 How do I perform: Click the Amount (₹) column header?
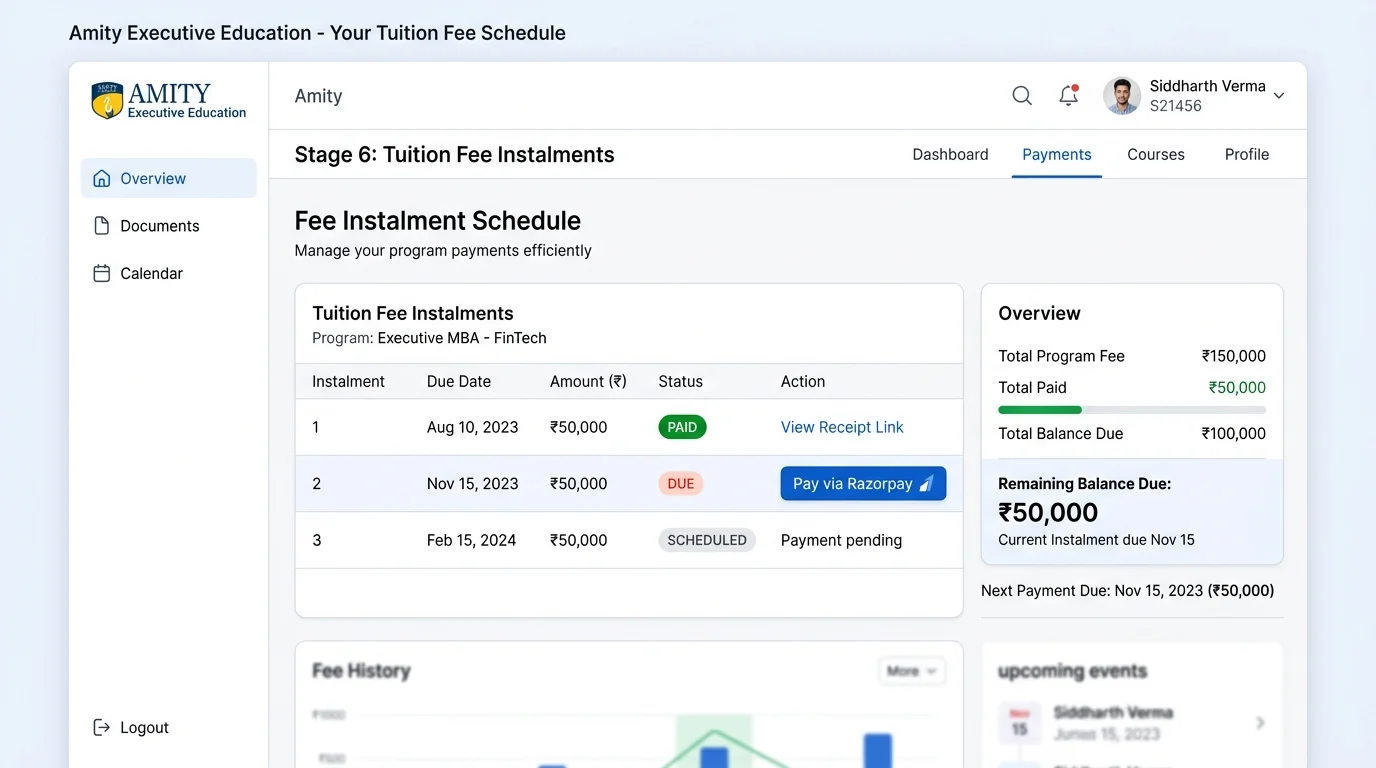[588, 381]
